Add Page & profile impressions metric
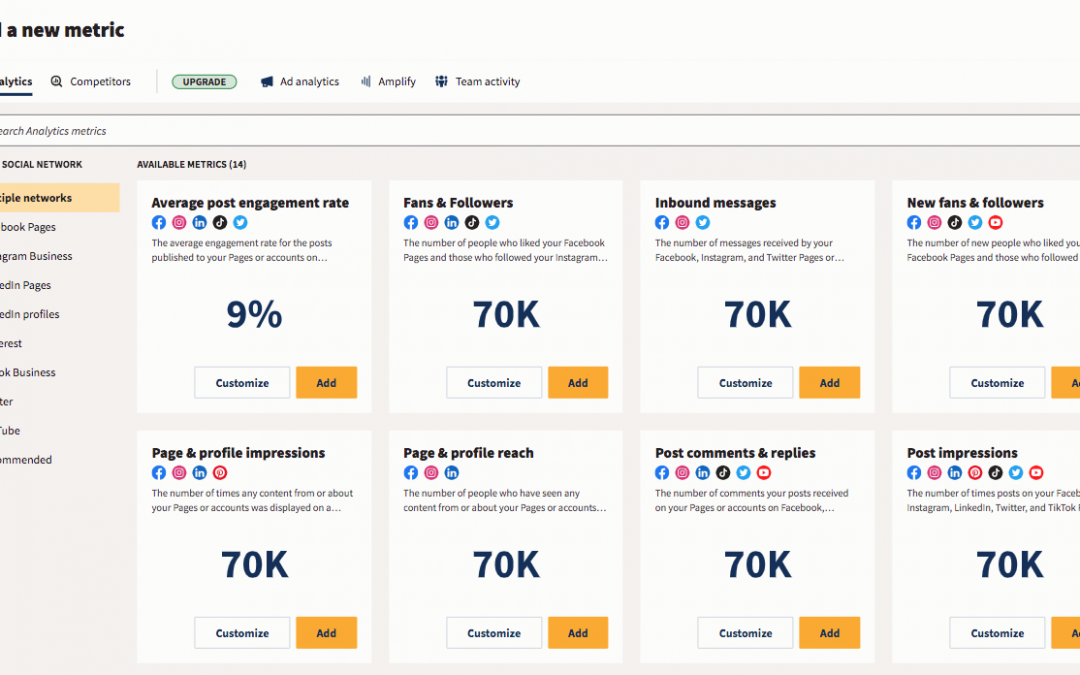The width and height of the screenshot is (1080, 675). (x=326, y=632)
